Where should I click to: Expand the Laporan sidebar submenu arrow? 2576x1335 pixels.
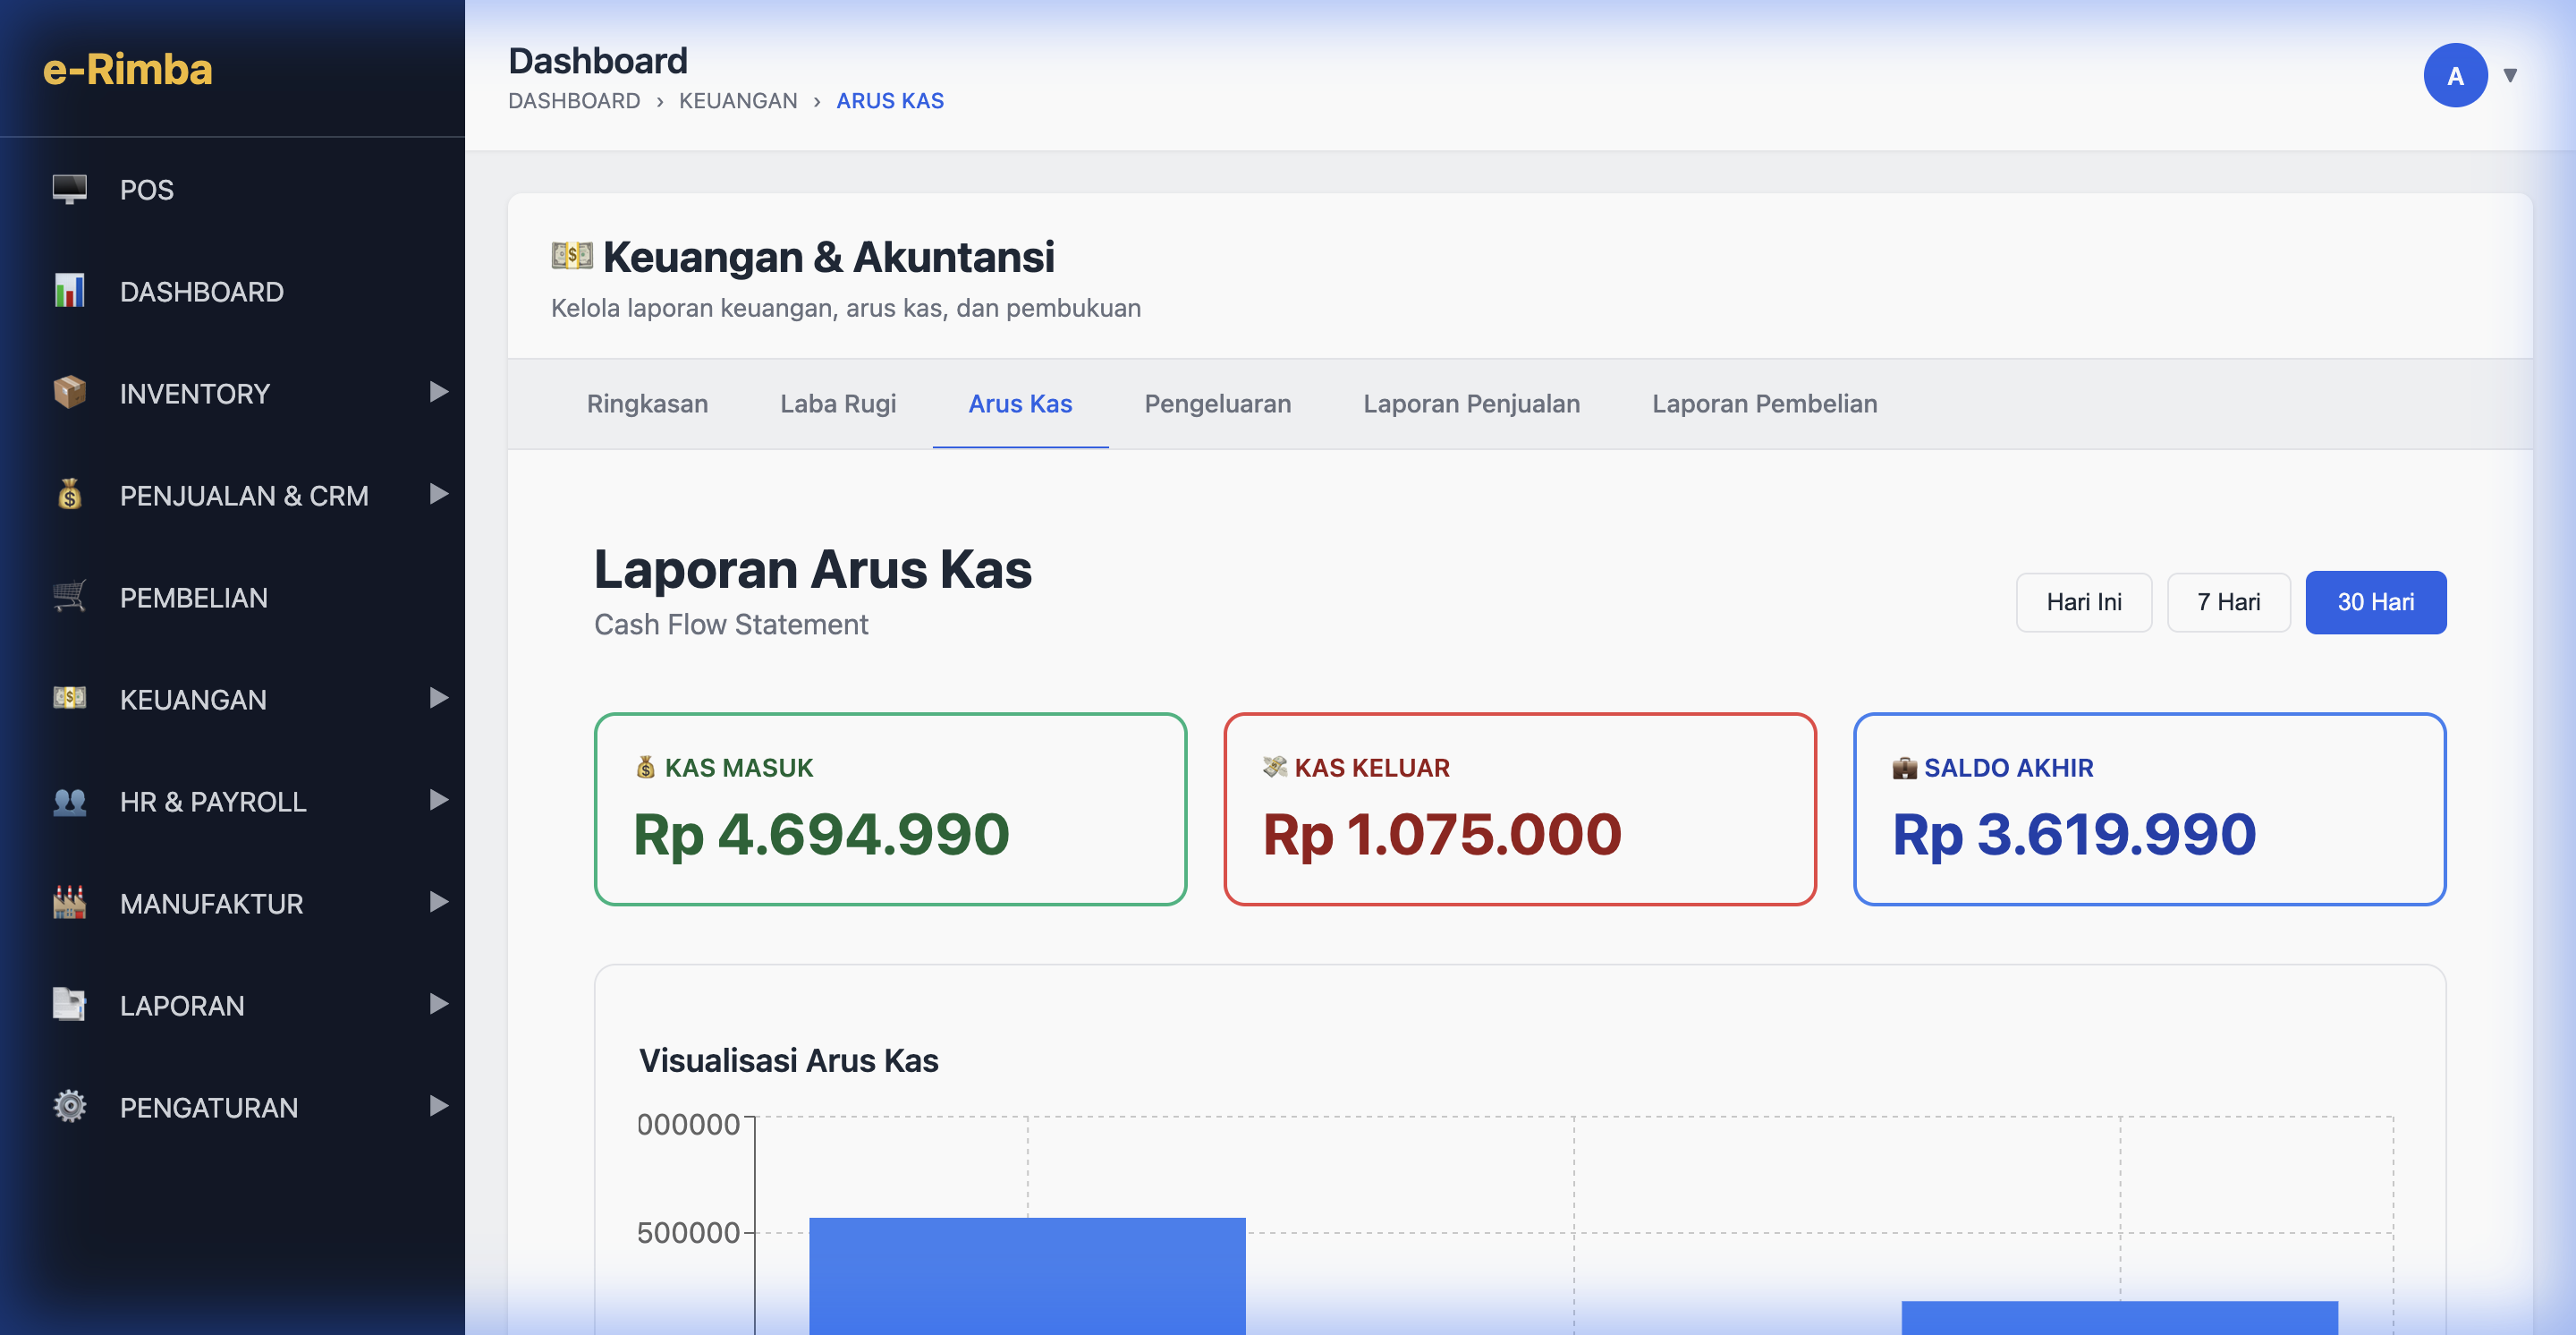click(x=438, y=1004)
